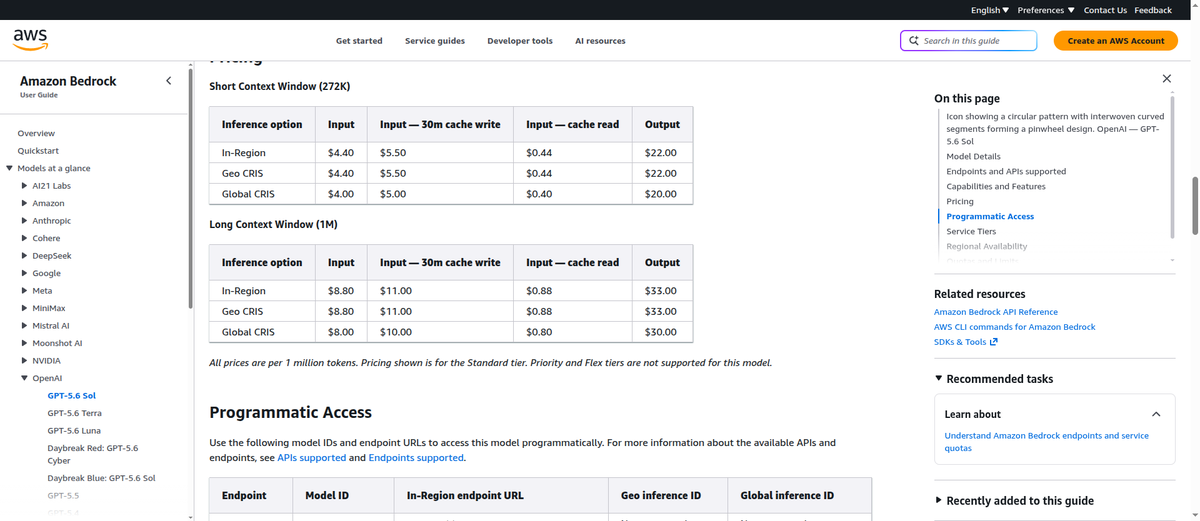Go to Overview in sidebar
This screenshot has width=1200, height=521.
point(36,133)
